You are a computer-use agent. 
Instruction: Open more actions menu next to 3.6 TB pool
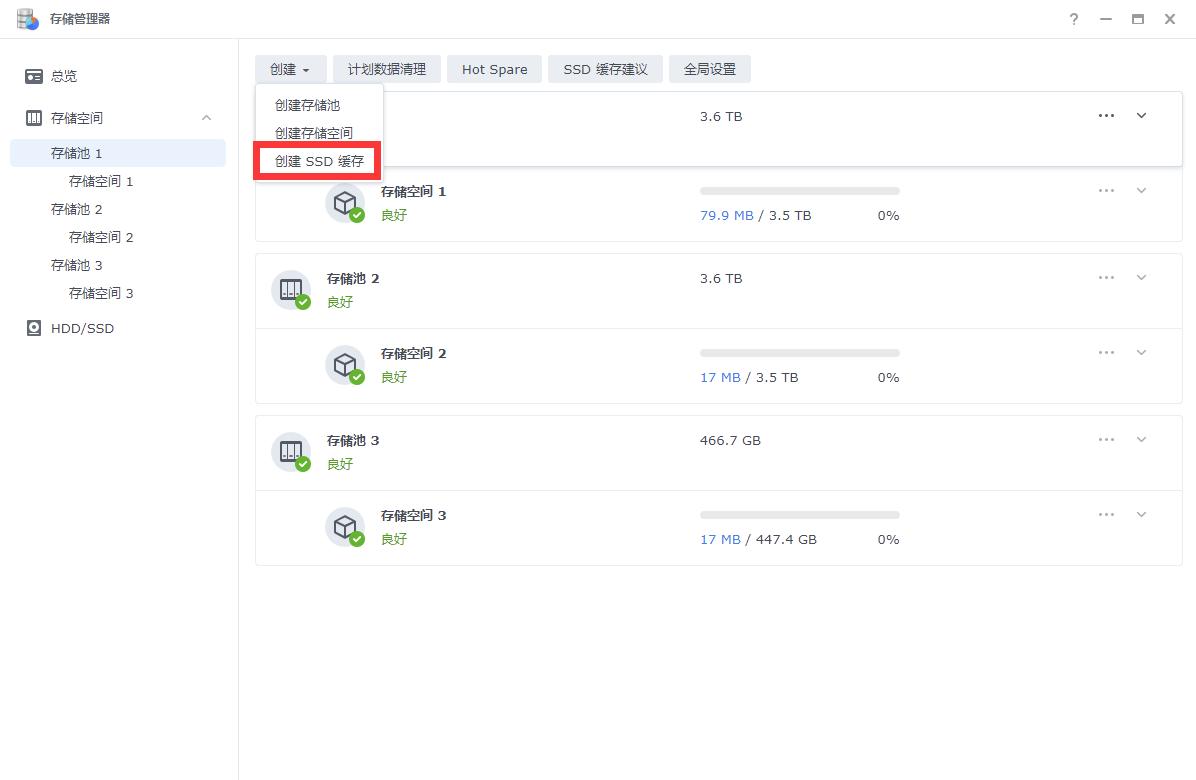[x=1106, y=115]
